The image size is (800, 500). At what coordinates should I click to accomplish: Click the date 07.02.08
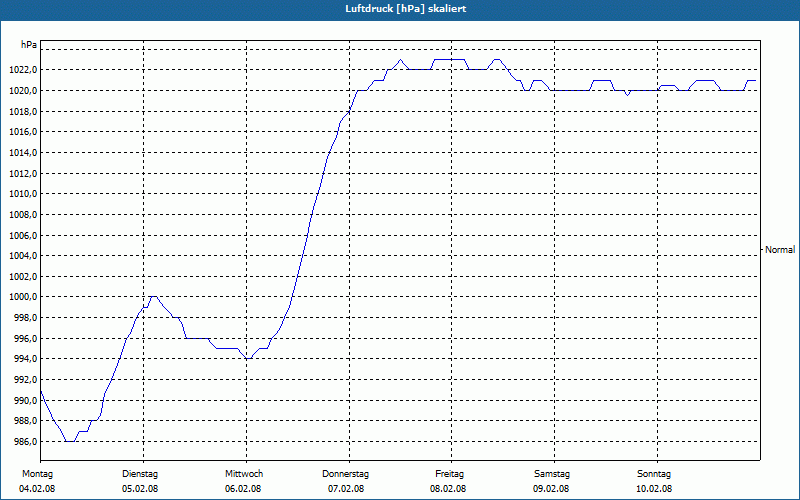click(x=346, y=489)
